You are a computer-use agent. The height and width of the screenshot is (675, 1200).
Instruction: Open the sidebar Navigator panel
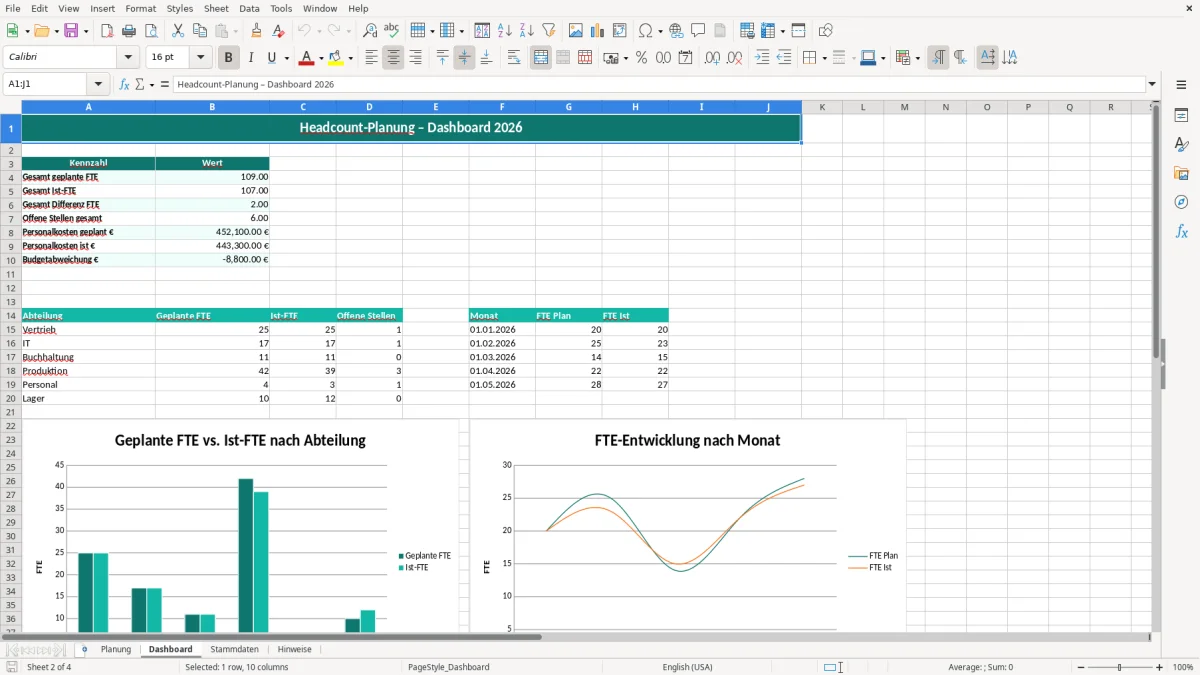[1181, 203]
